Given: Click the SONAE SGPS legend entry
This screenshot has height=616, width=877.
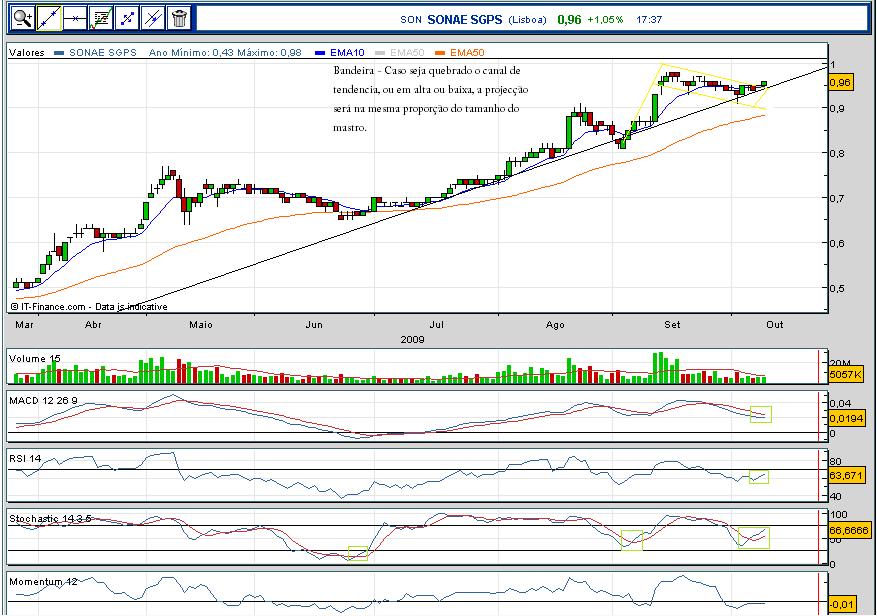Looking at the screenshot, I should [103, 53].
